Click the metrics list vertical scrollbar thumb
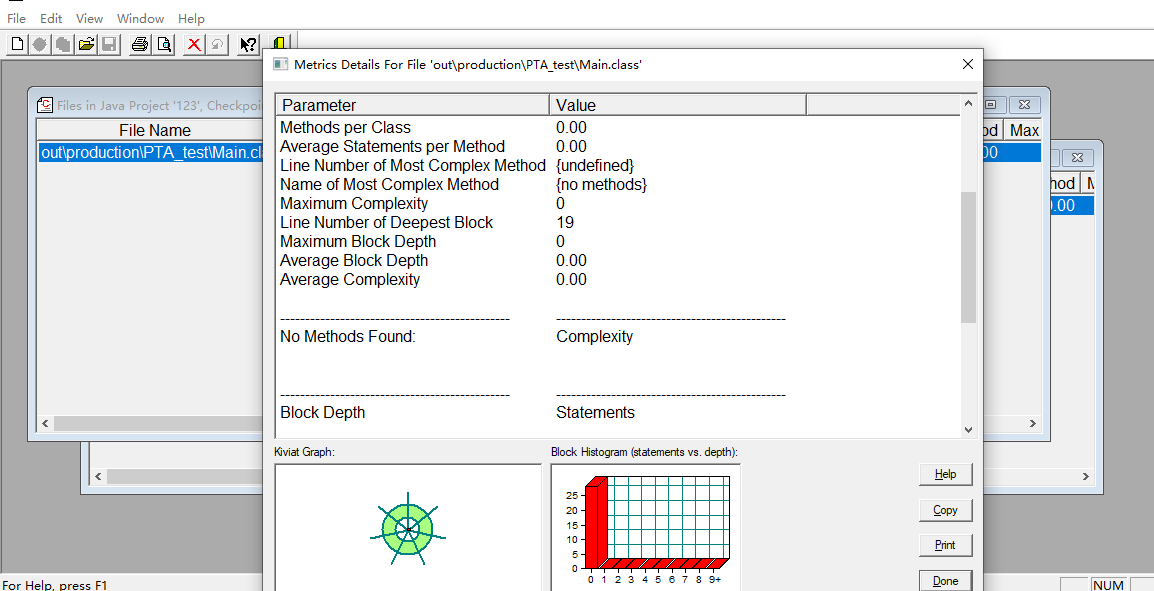1154x591 pixels. 969,257
